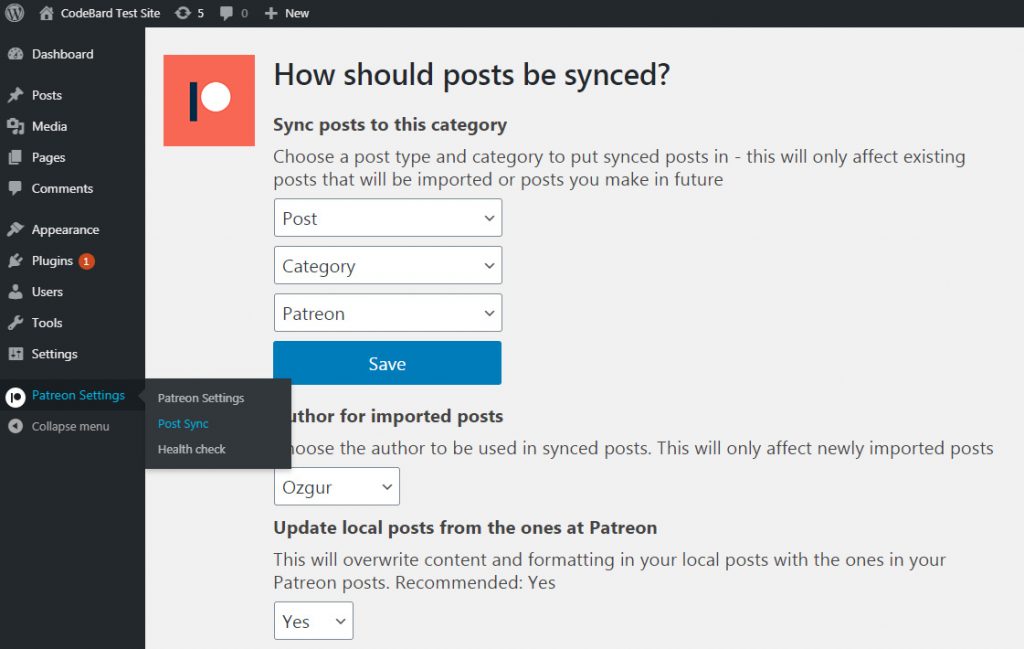Click the Pages icon in sidebar
Viewport: 1024px width, 649px height.
point(16,157)
